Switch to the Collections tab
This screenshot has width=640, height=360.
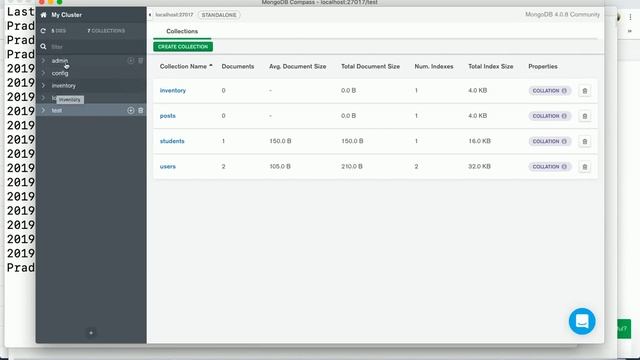point(182,31)
